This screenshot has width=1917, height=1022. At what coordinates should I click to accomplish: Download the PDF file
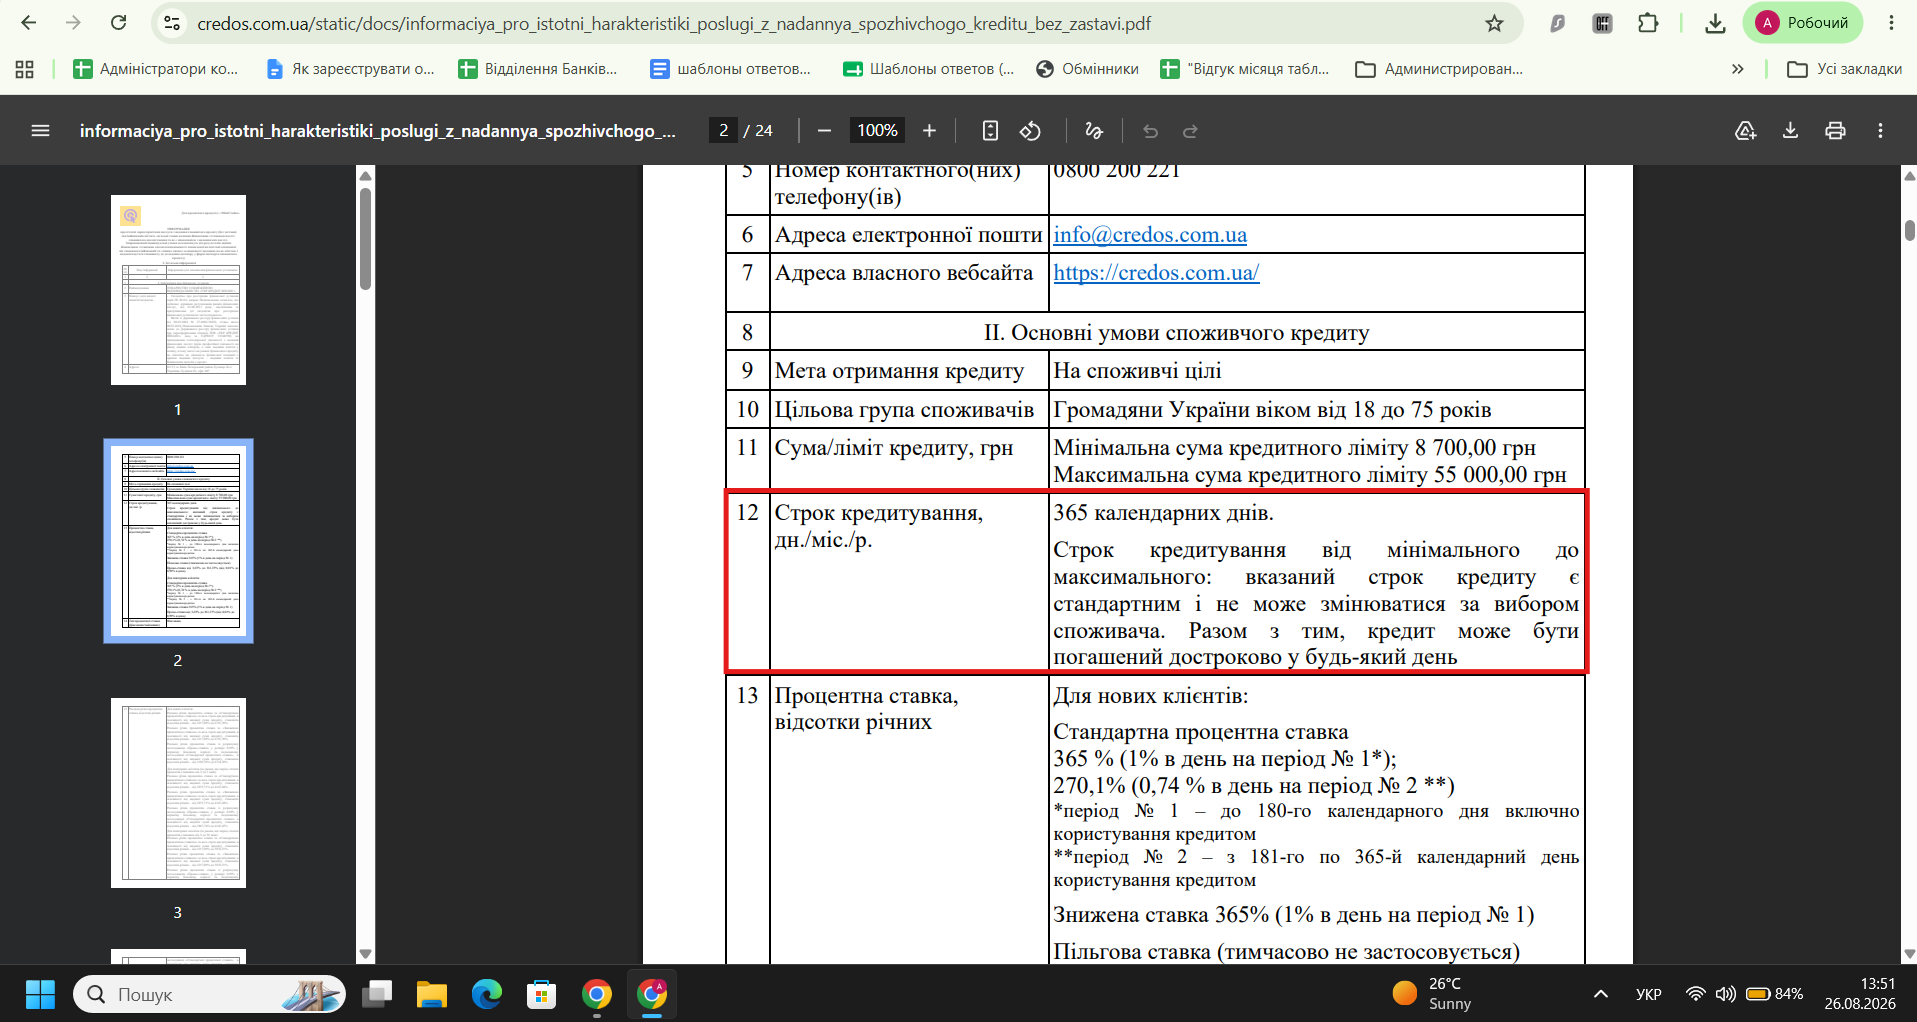pyautogui.click(x=1790, y=130)
